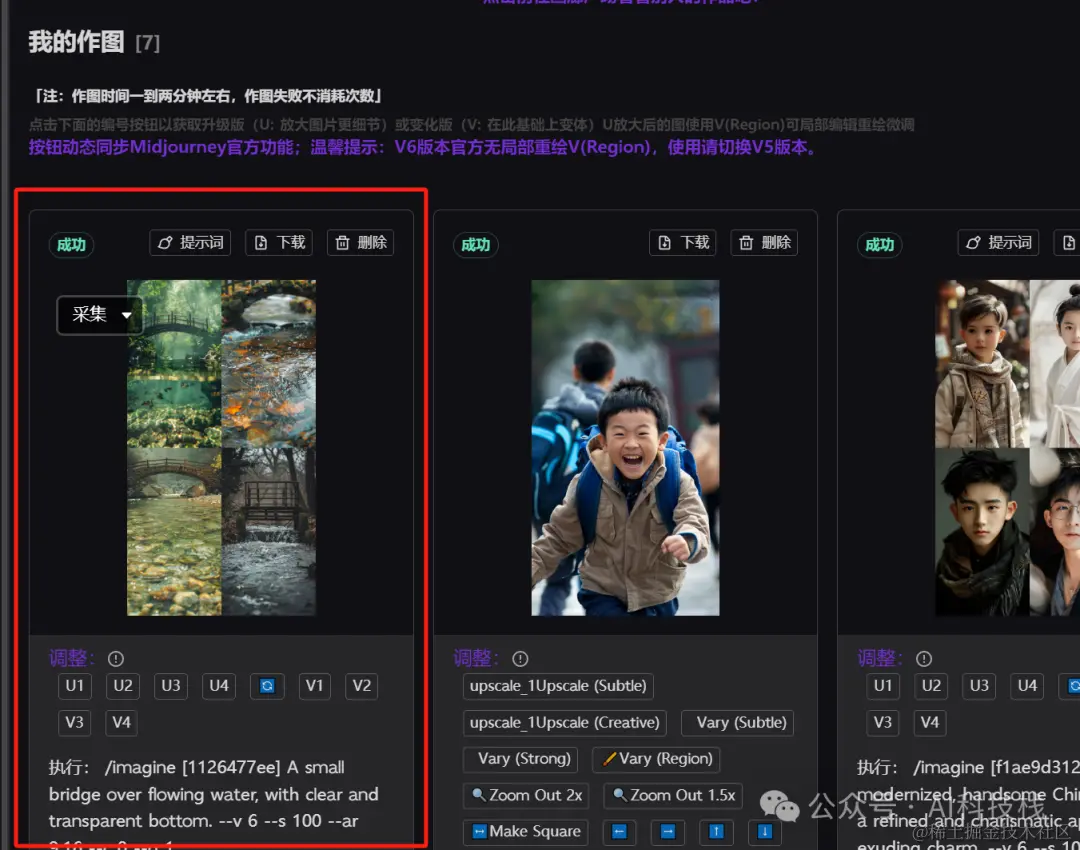1080x850 pixels.
Task: Click the 成功 status badge on bridge card
Action: (x=71, y=245)
